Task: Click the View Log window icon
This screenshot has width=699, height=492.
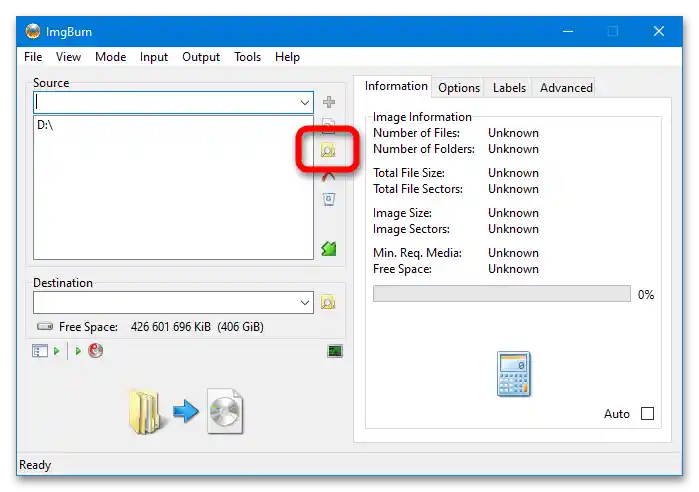Action: point(335,351)
